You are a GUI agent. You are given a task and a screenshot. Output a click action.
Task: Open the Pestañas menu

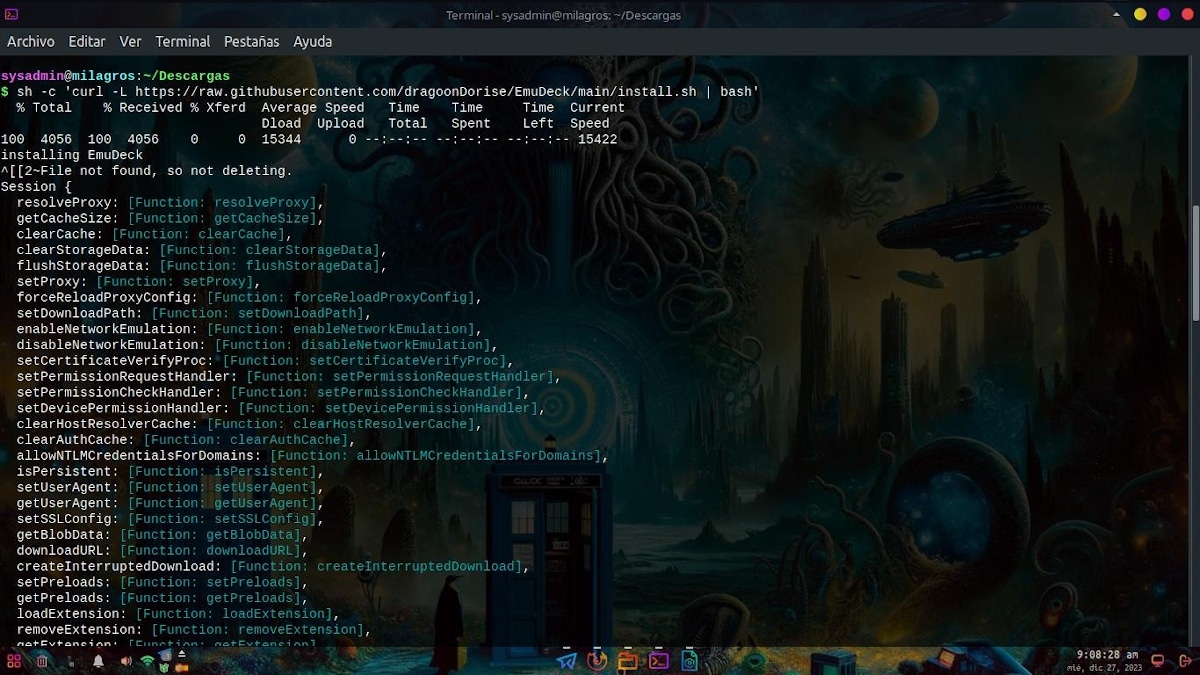coord(250,42)
